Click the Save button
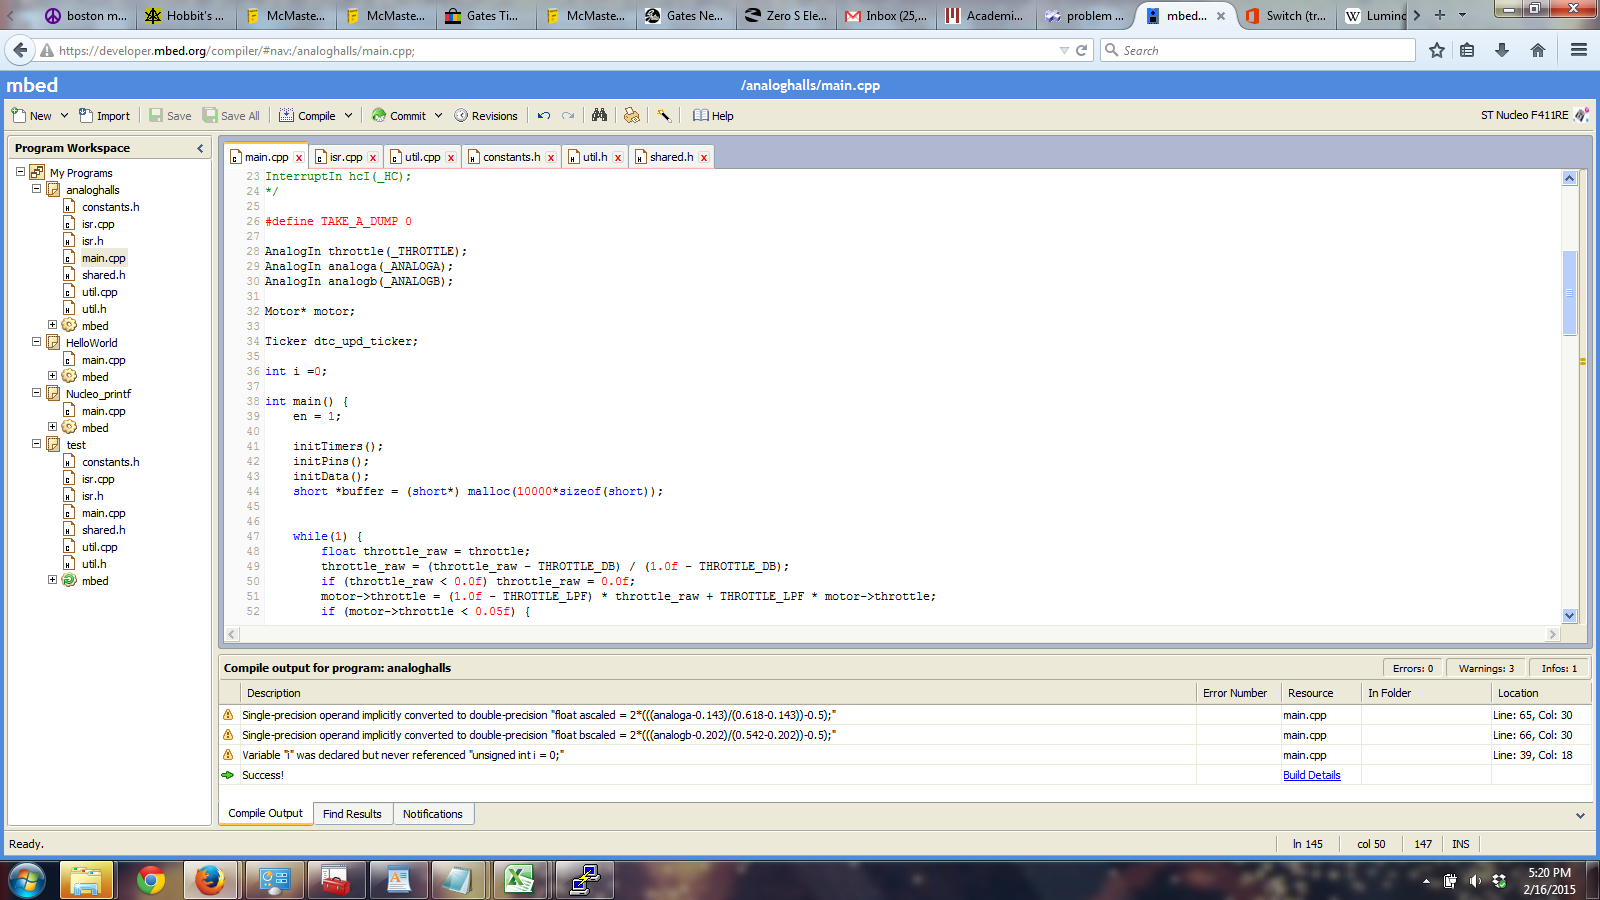This screenshot has height=900, width=1600. (x=170, y=116)
